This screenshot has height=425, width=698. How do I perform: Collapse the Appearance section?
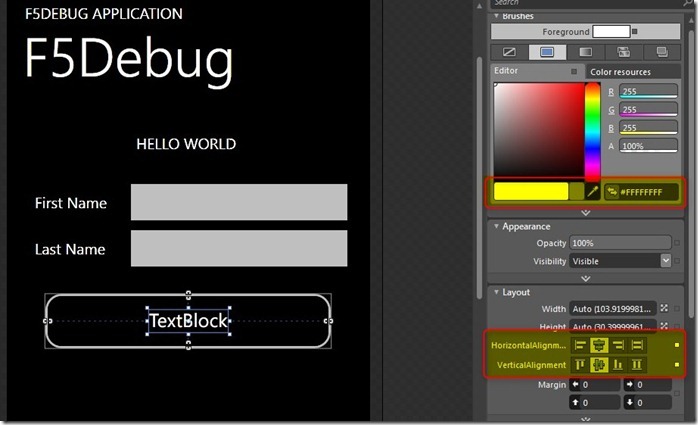pos(496,226)
